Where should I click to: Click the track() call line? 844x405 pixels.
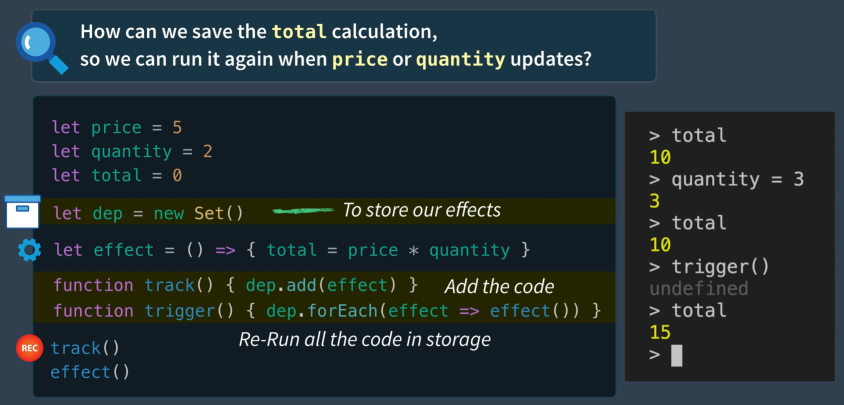pos(85,348)
